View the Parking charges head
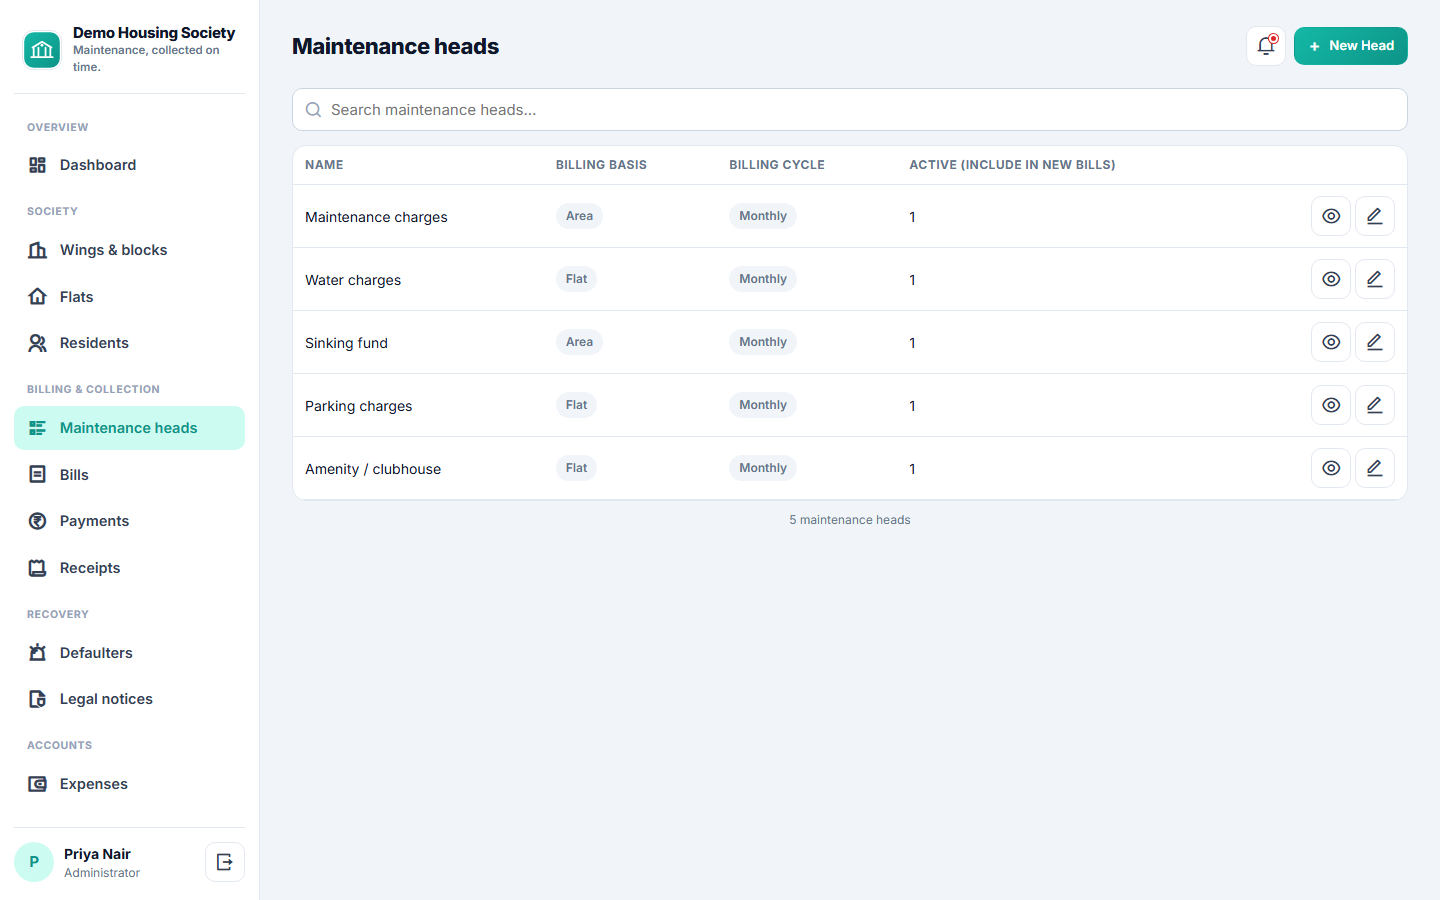Viewport: 1440px width, 900px height. coord(1331,405)
